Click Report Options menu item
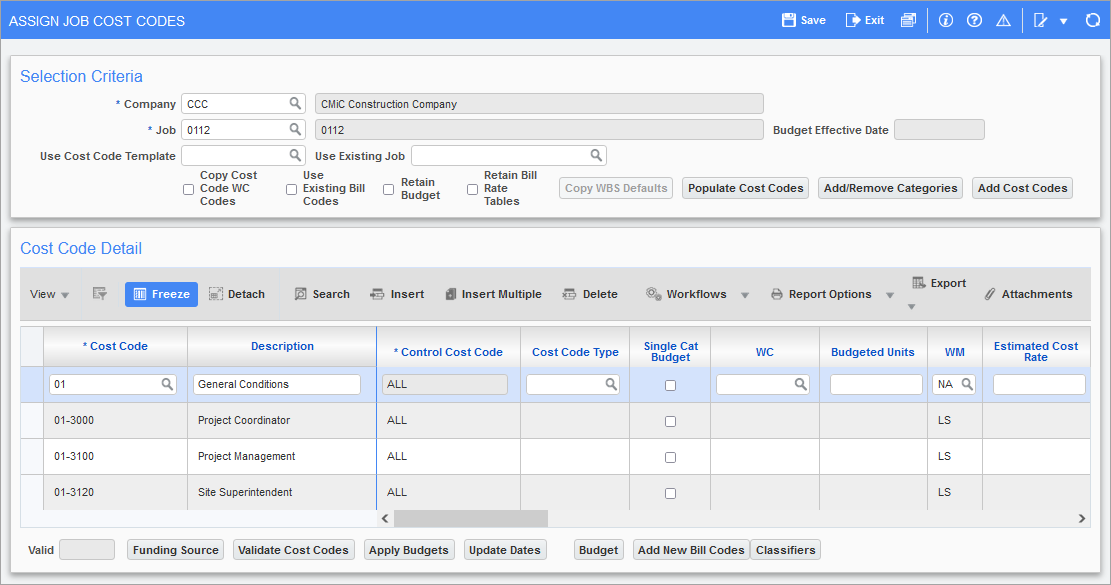The image size is (1111, 585). (821, 294)
